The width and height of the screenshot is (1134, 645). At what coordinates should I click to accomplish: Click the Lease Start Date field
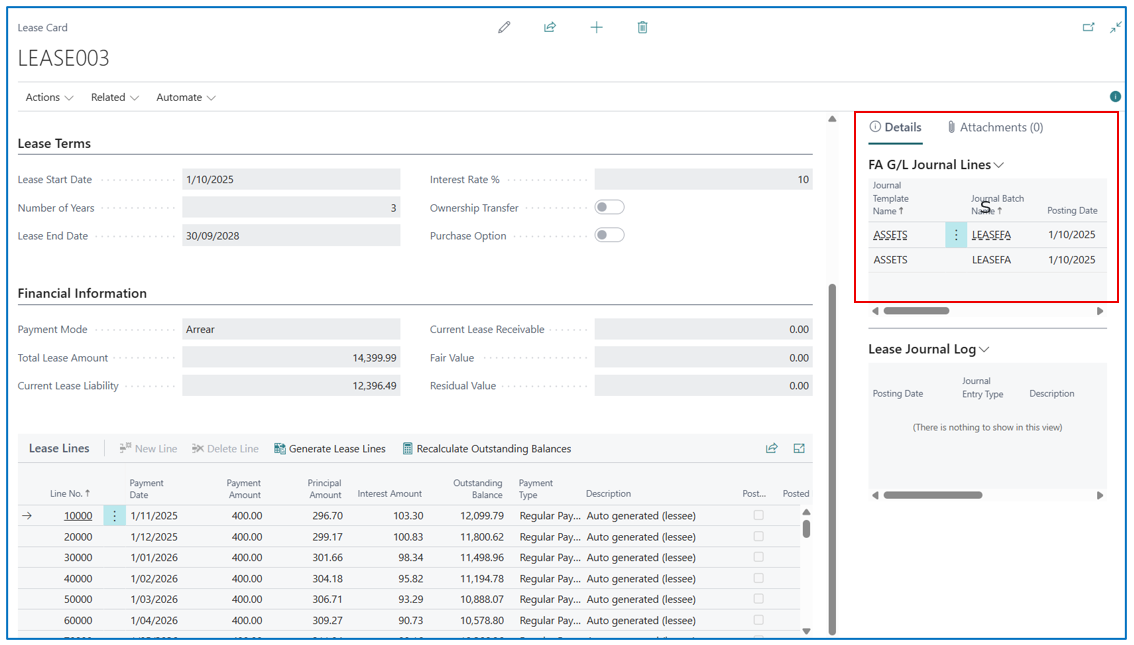pyautogui.click(x=290, y=180)
